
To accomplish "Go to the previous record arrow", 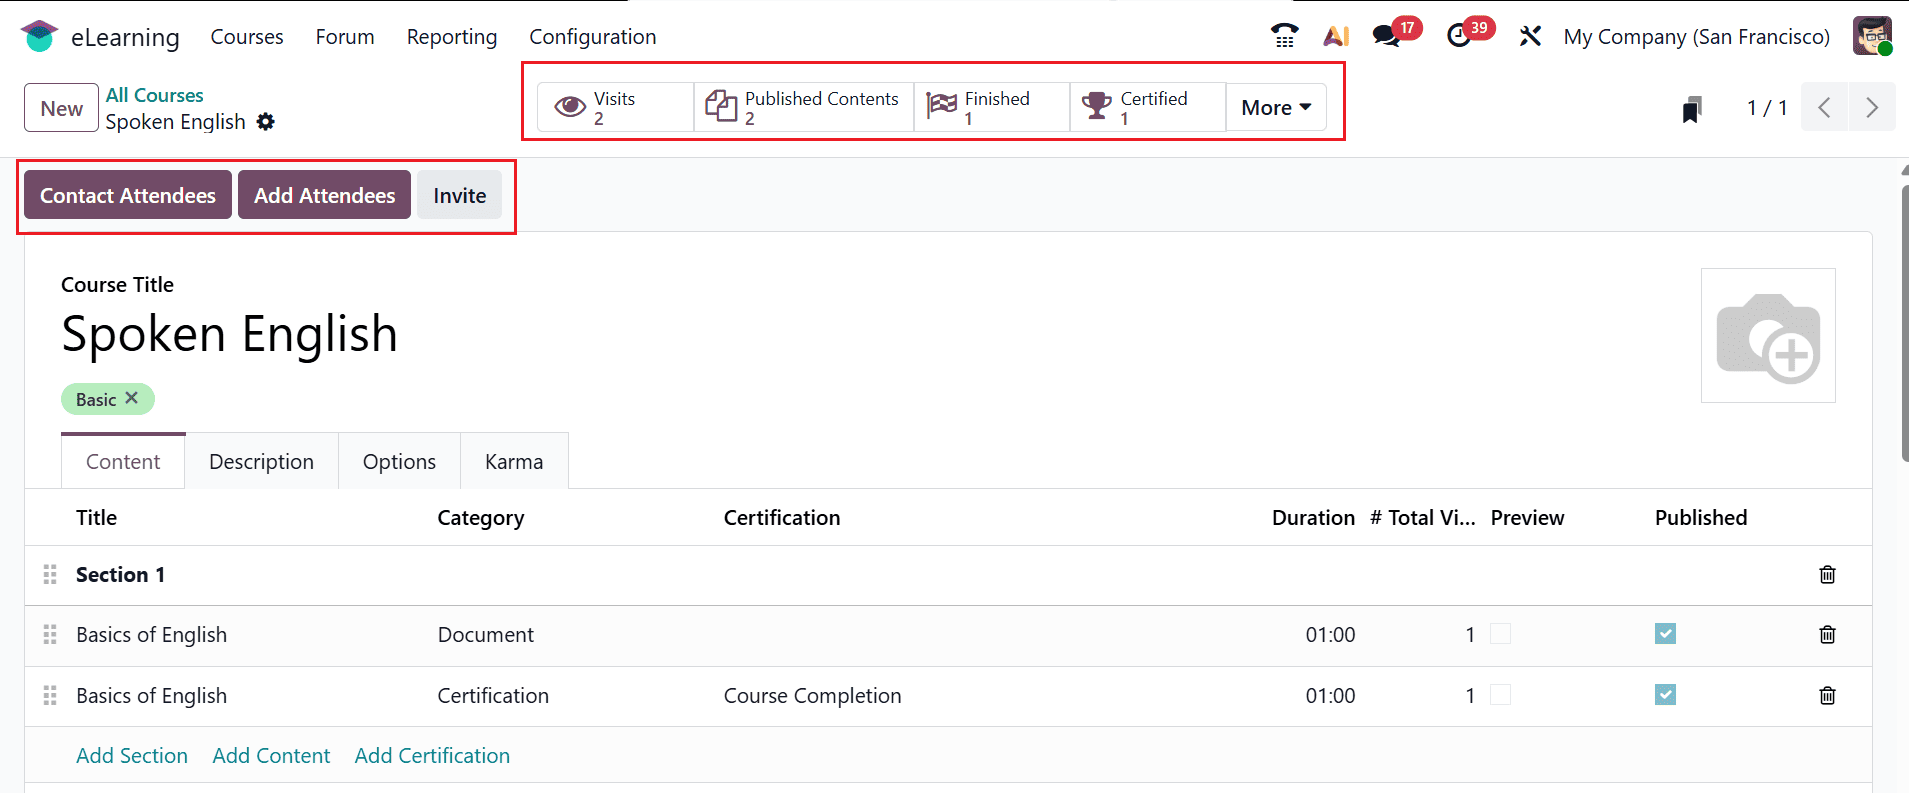I will [1824, 107].
